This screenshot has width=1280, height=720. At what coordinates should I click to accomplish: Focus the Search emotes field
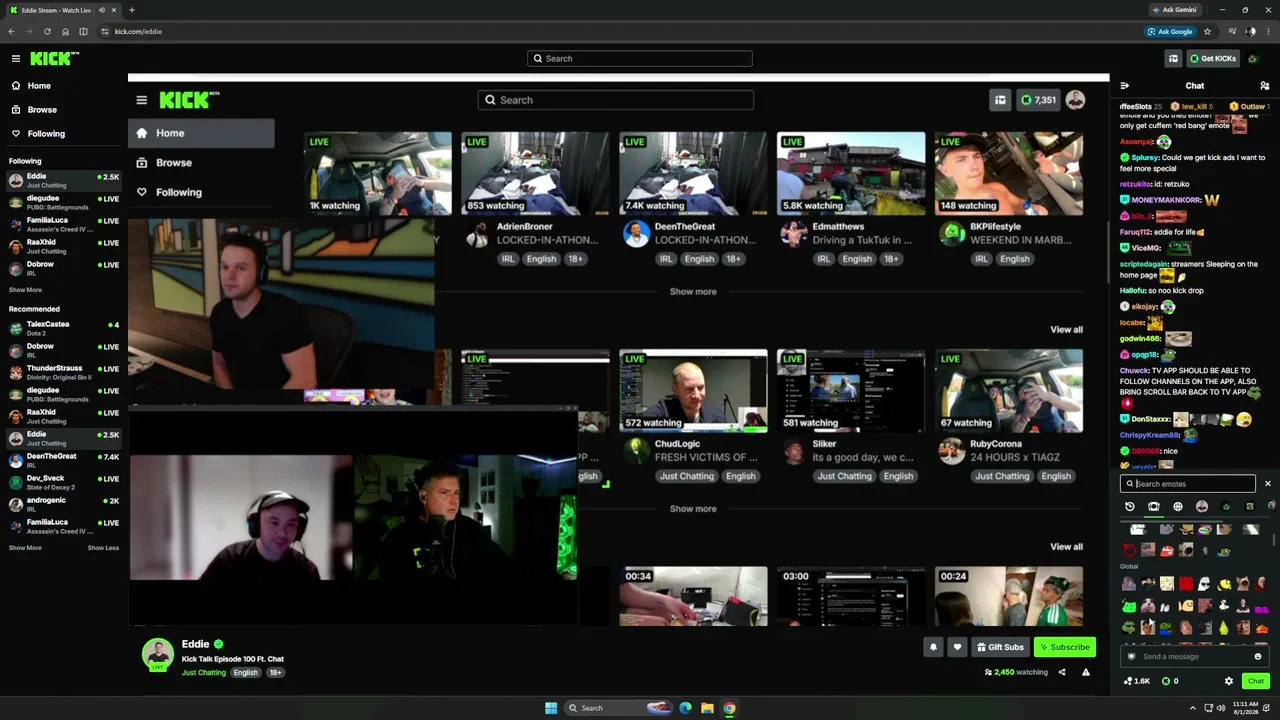coord(1188,484)
